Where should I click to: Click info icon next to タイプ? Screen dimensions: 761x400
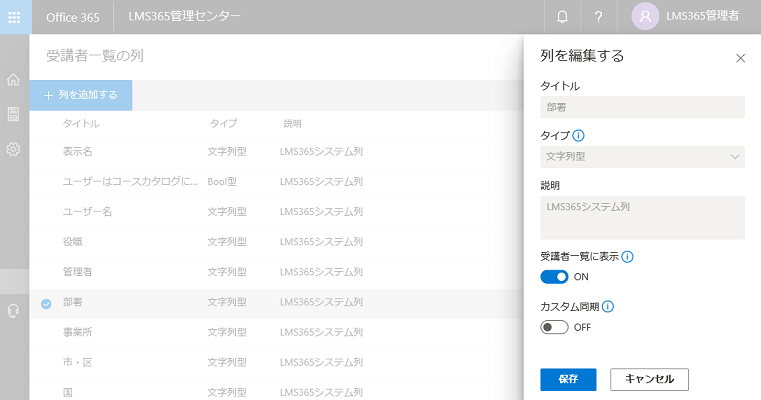(579, 136)
